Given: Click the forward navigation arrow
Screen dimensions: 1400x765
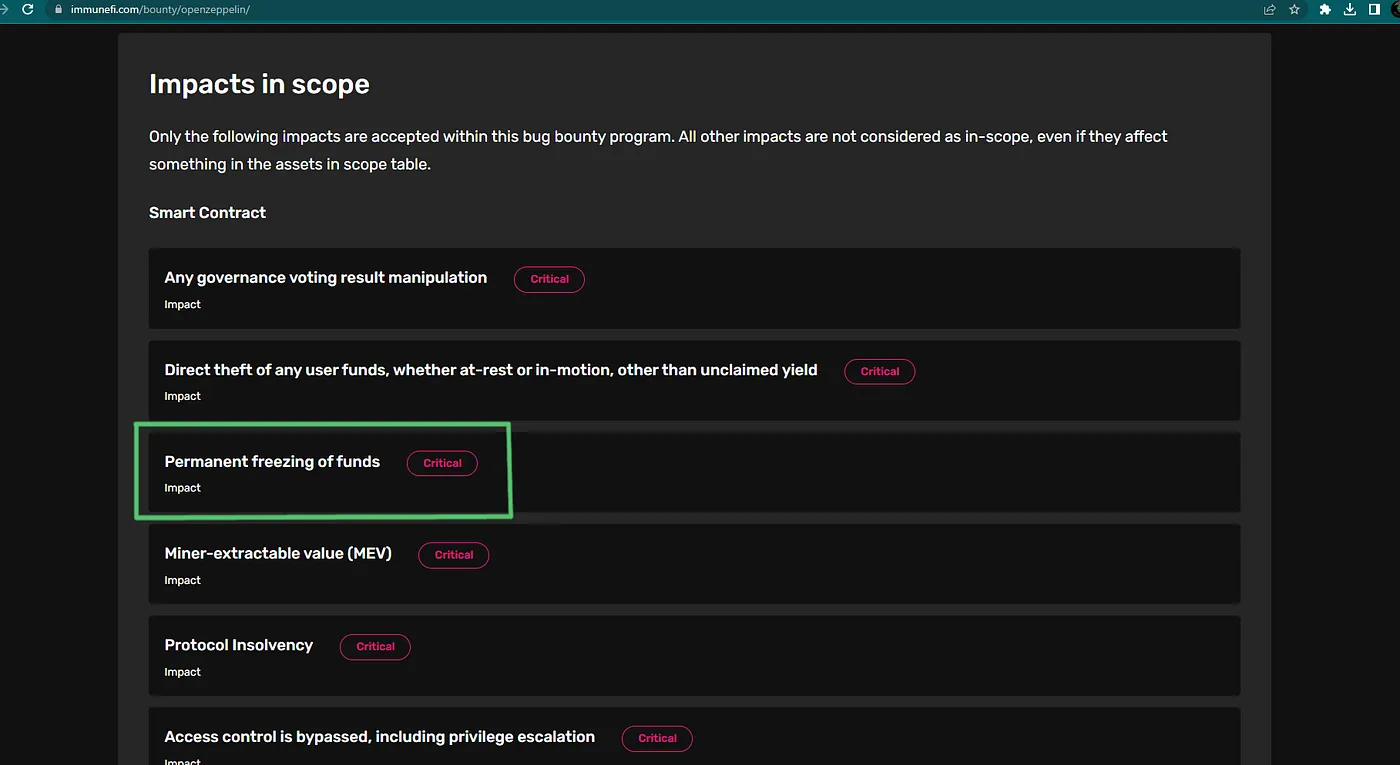Looking at the screenshot, I should tap(4, 9).
